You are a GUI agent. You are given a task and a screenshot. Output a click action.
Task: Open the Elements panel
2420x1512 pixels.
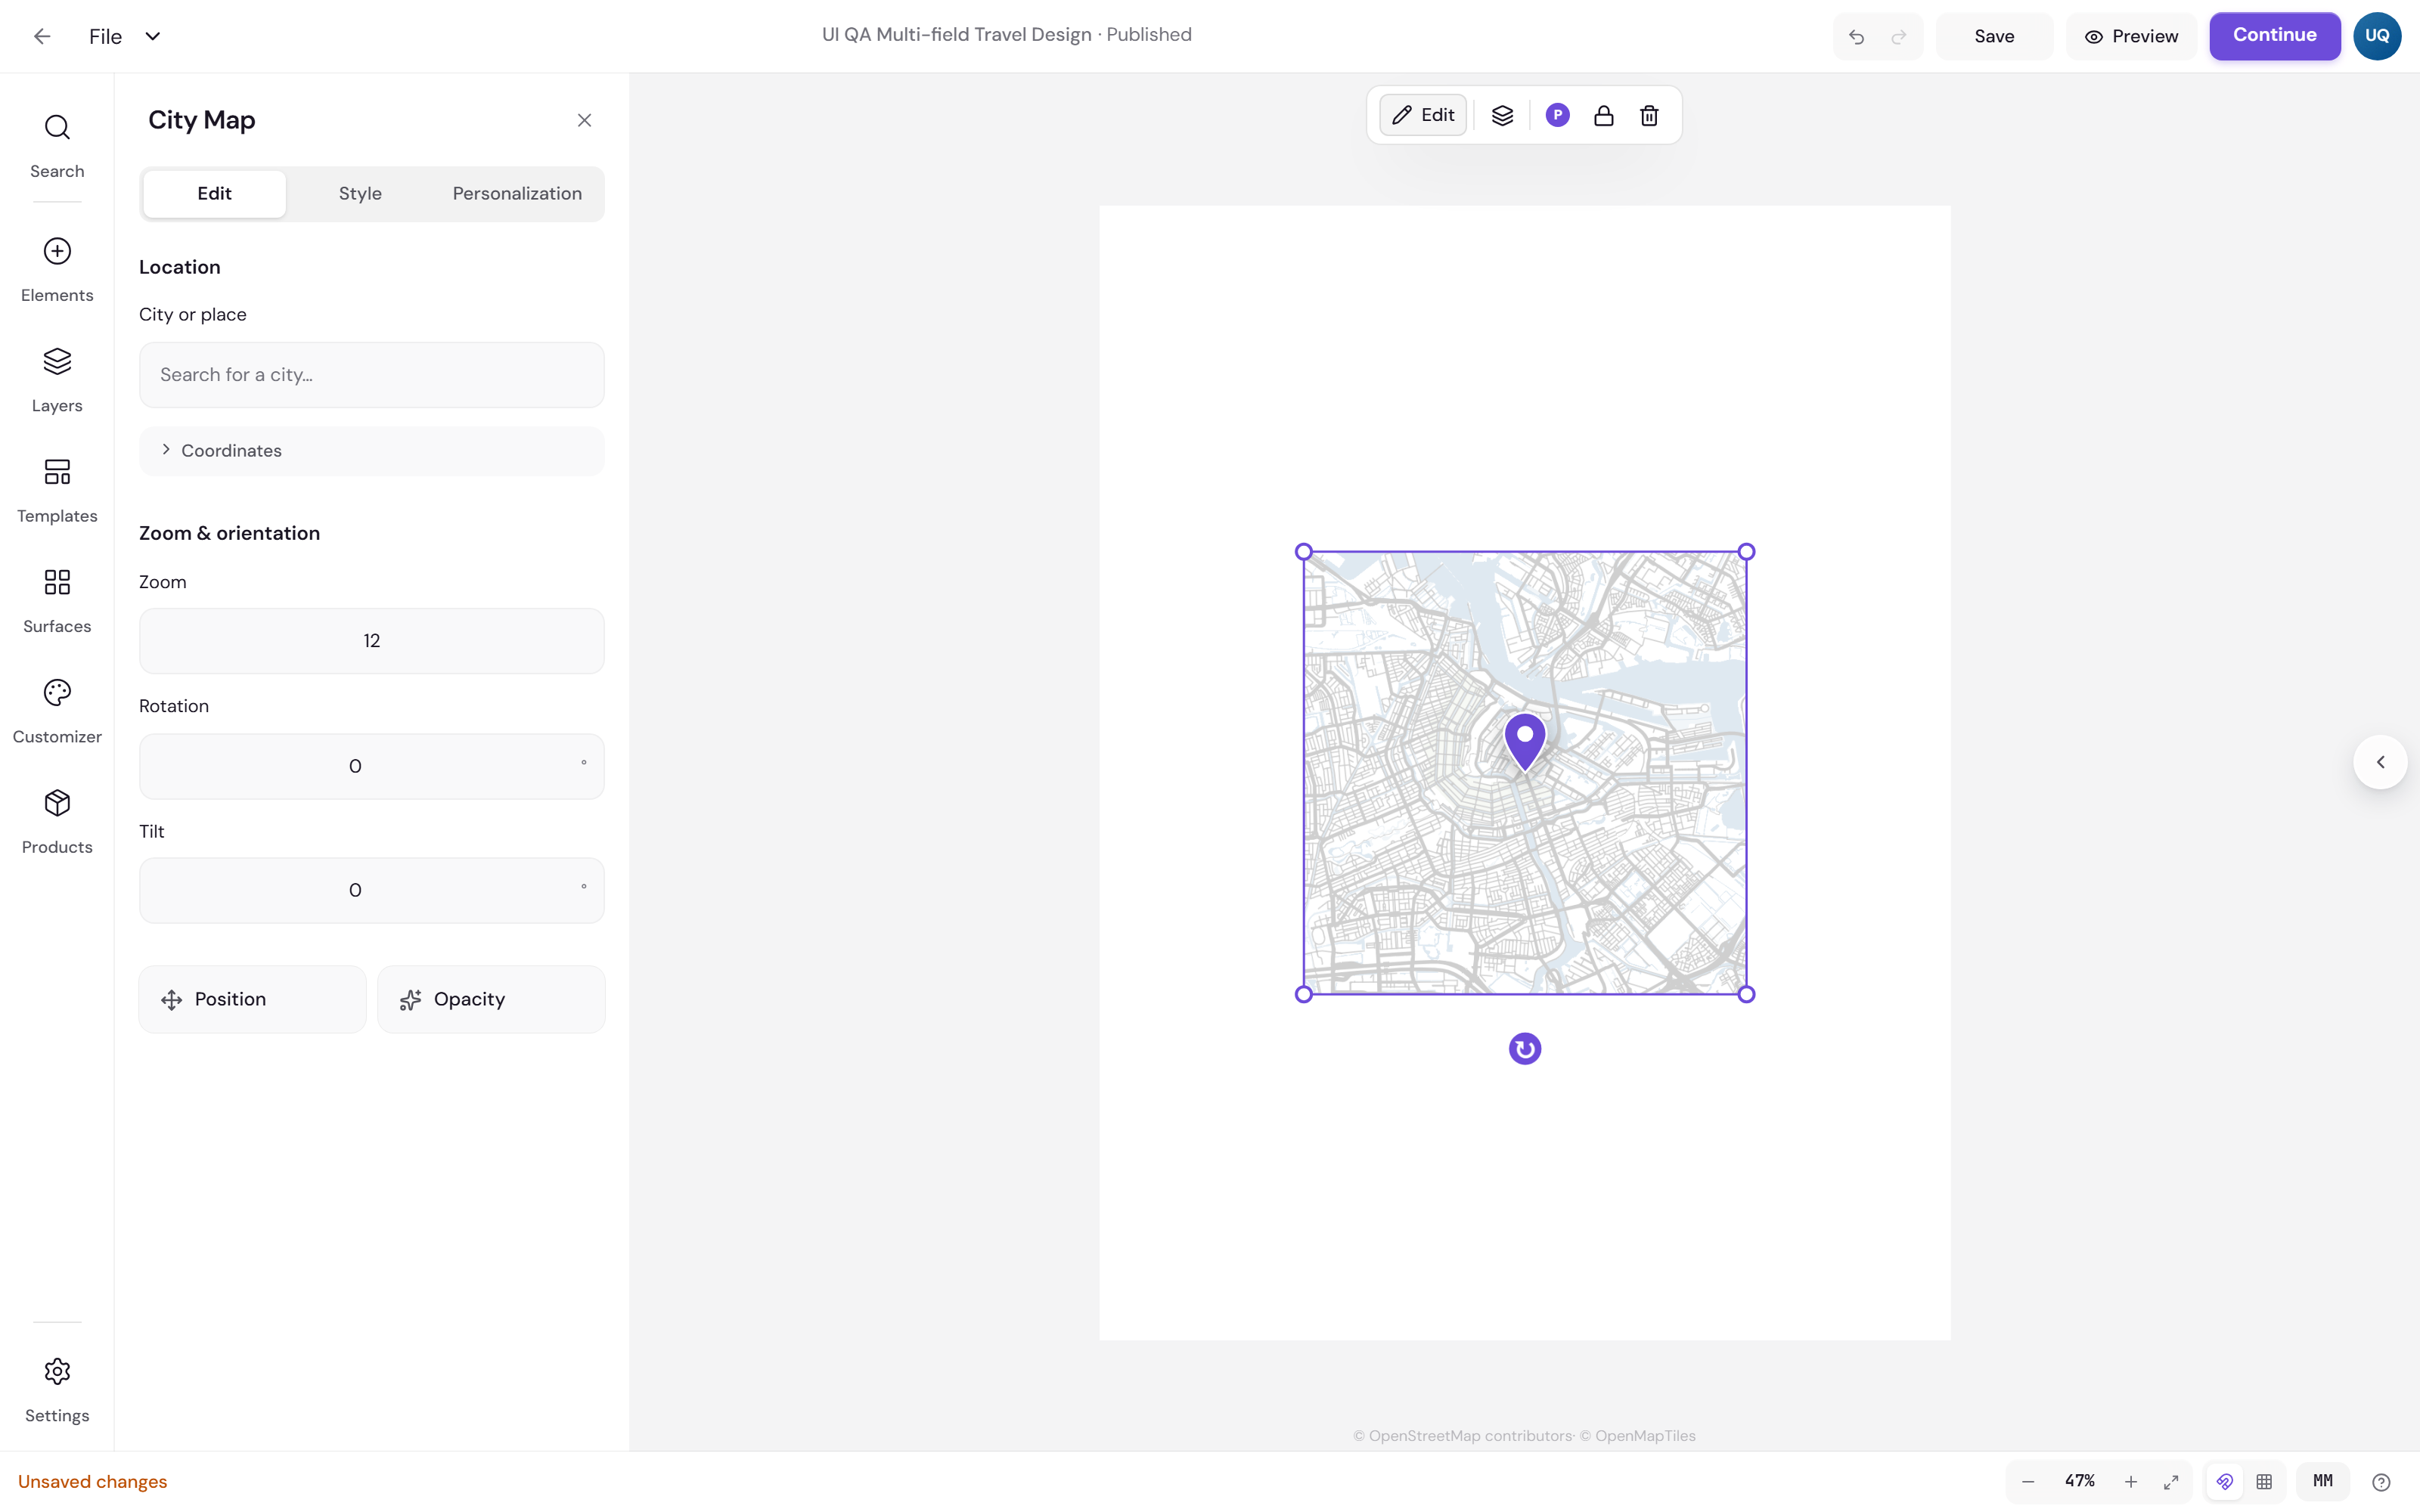click(57, 270)
